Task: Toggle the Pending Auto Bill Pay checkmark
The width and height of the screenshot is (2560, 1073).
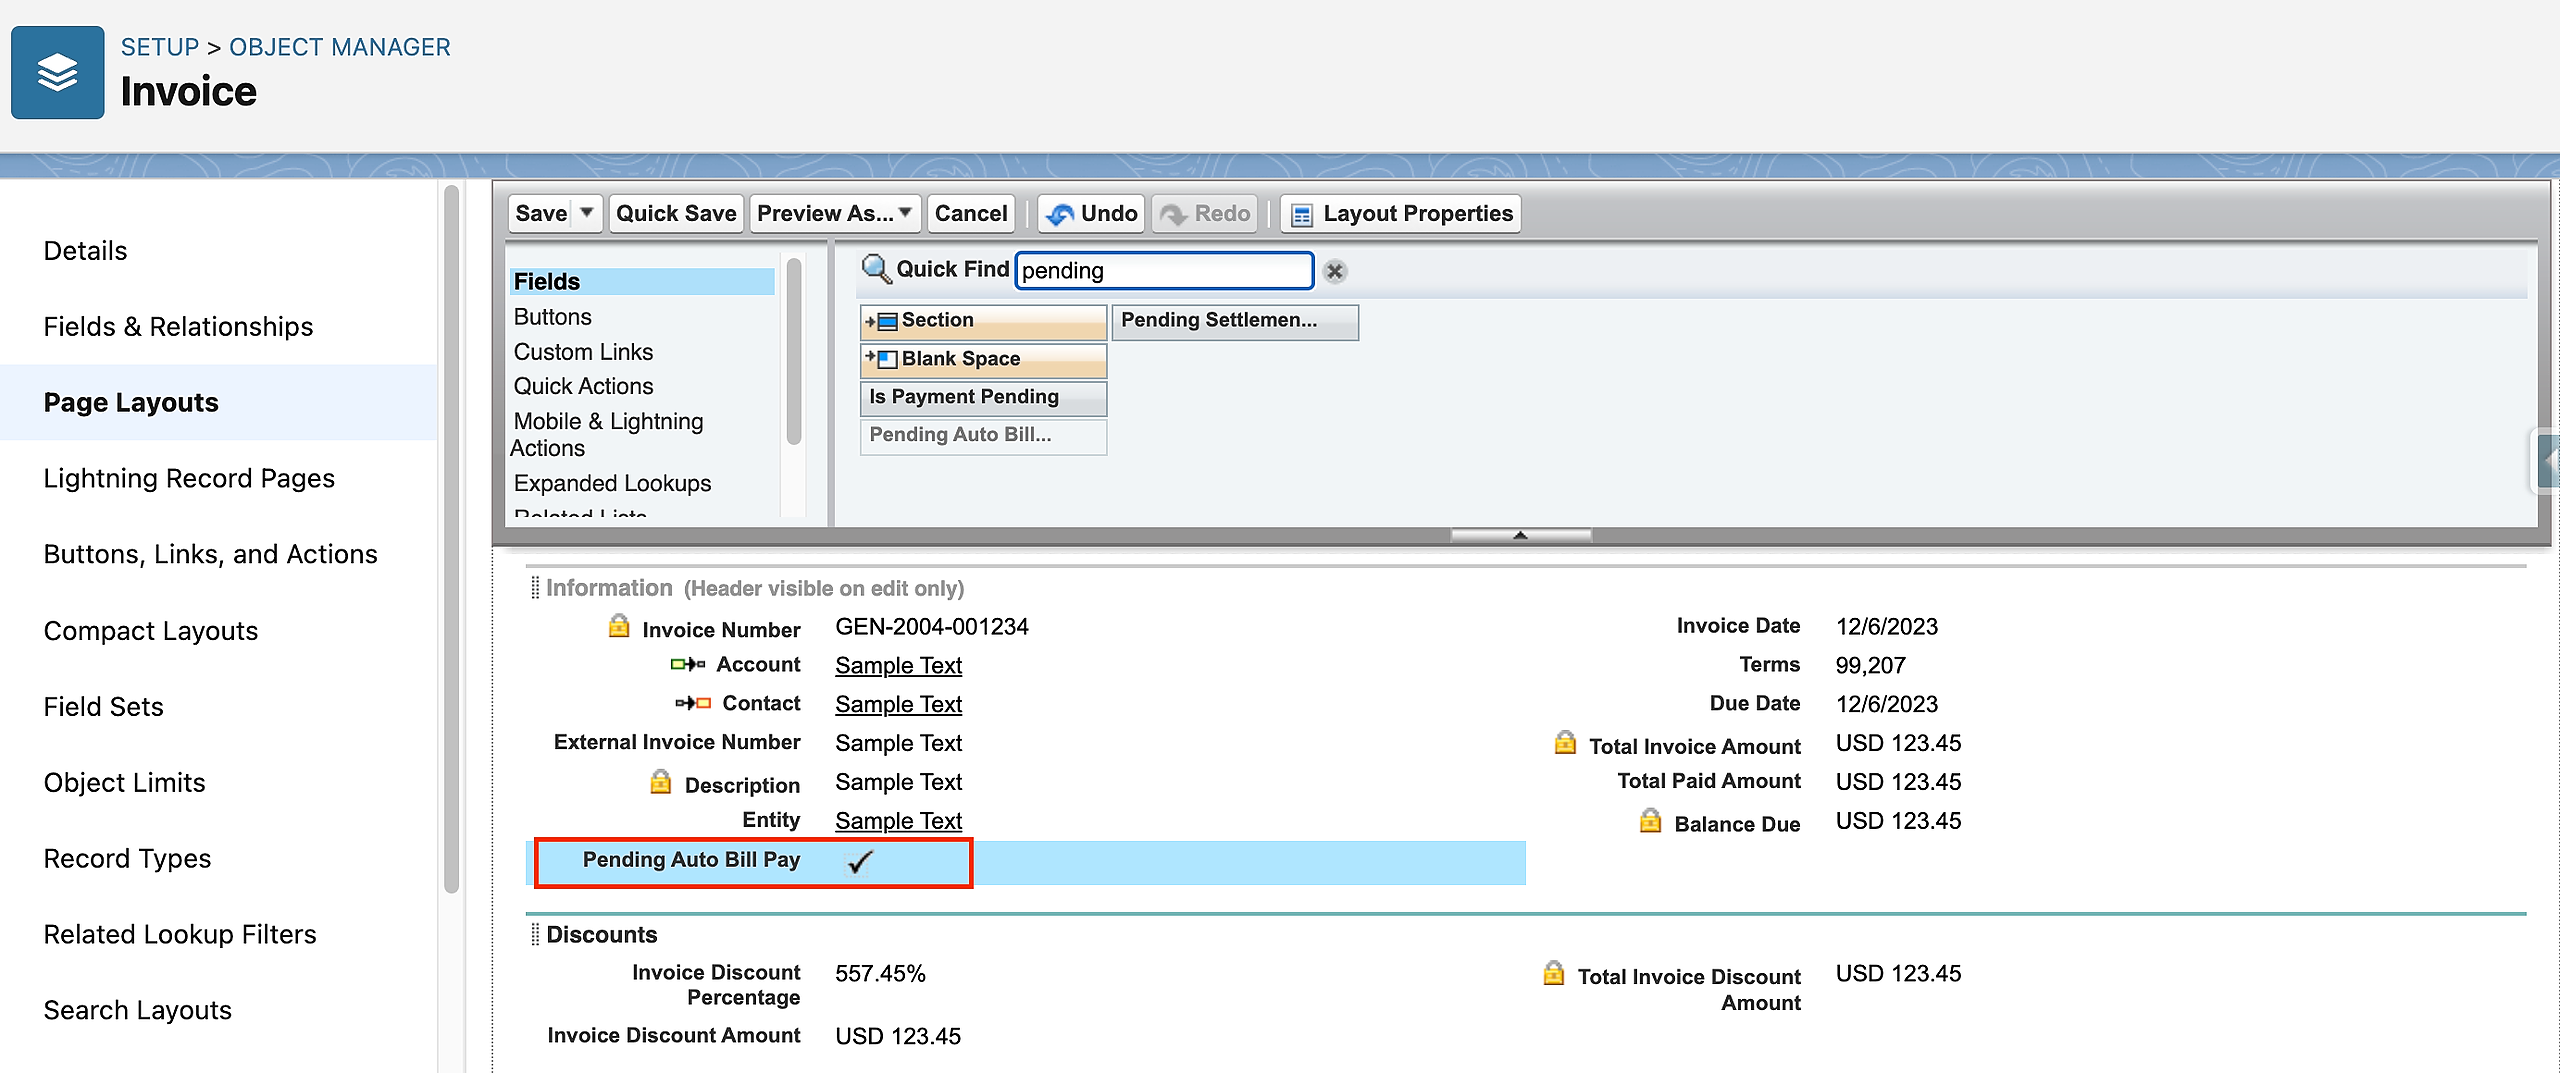Action: coord(859,861)
